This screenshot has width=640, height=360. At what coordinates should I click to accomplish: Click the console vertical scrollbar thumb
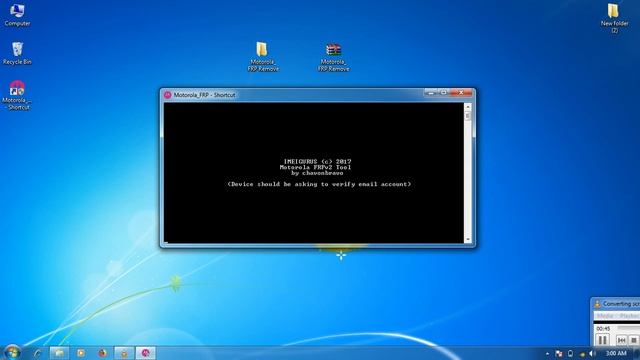[x=468, y=116]
